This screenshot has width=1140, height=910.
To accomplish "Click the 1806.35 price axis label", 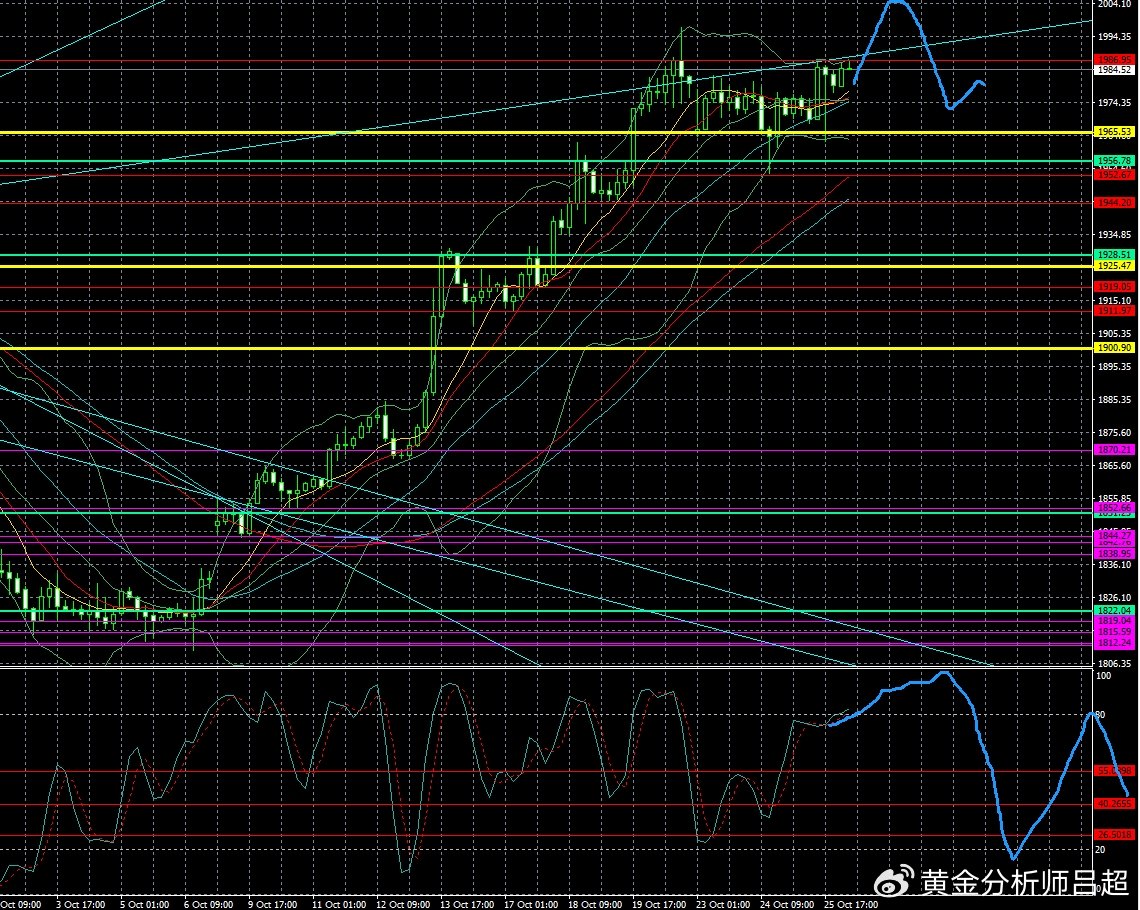I will (x=1115, y=664).
